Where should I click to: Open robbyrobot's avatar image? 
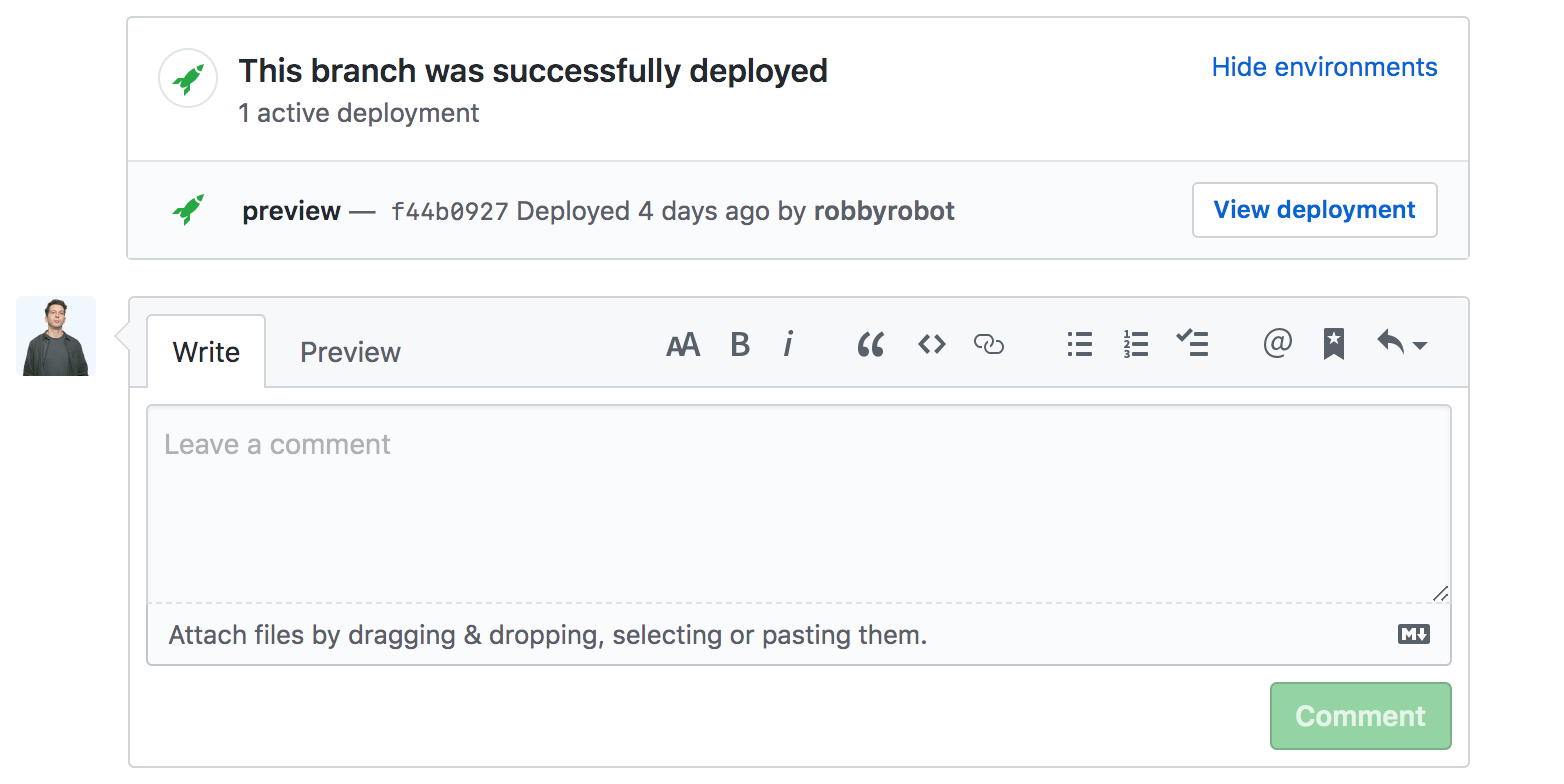tap(56, 337)
